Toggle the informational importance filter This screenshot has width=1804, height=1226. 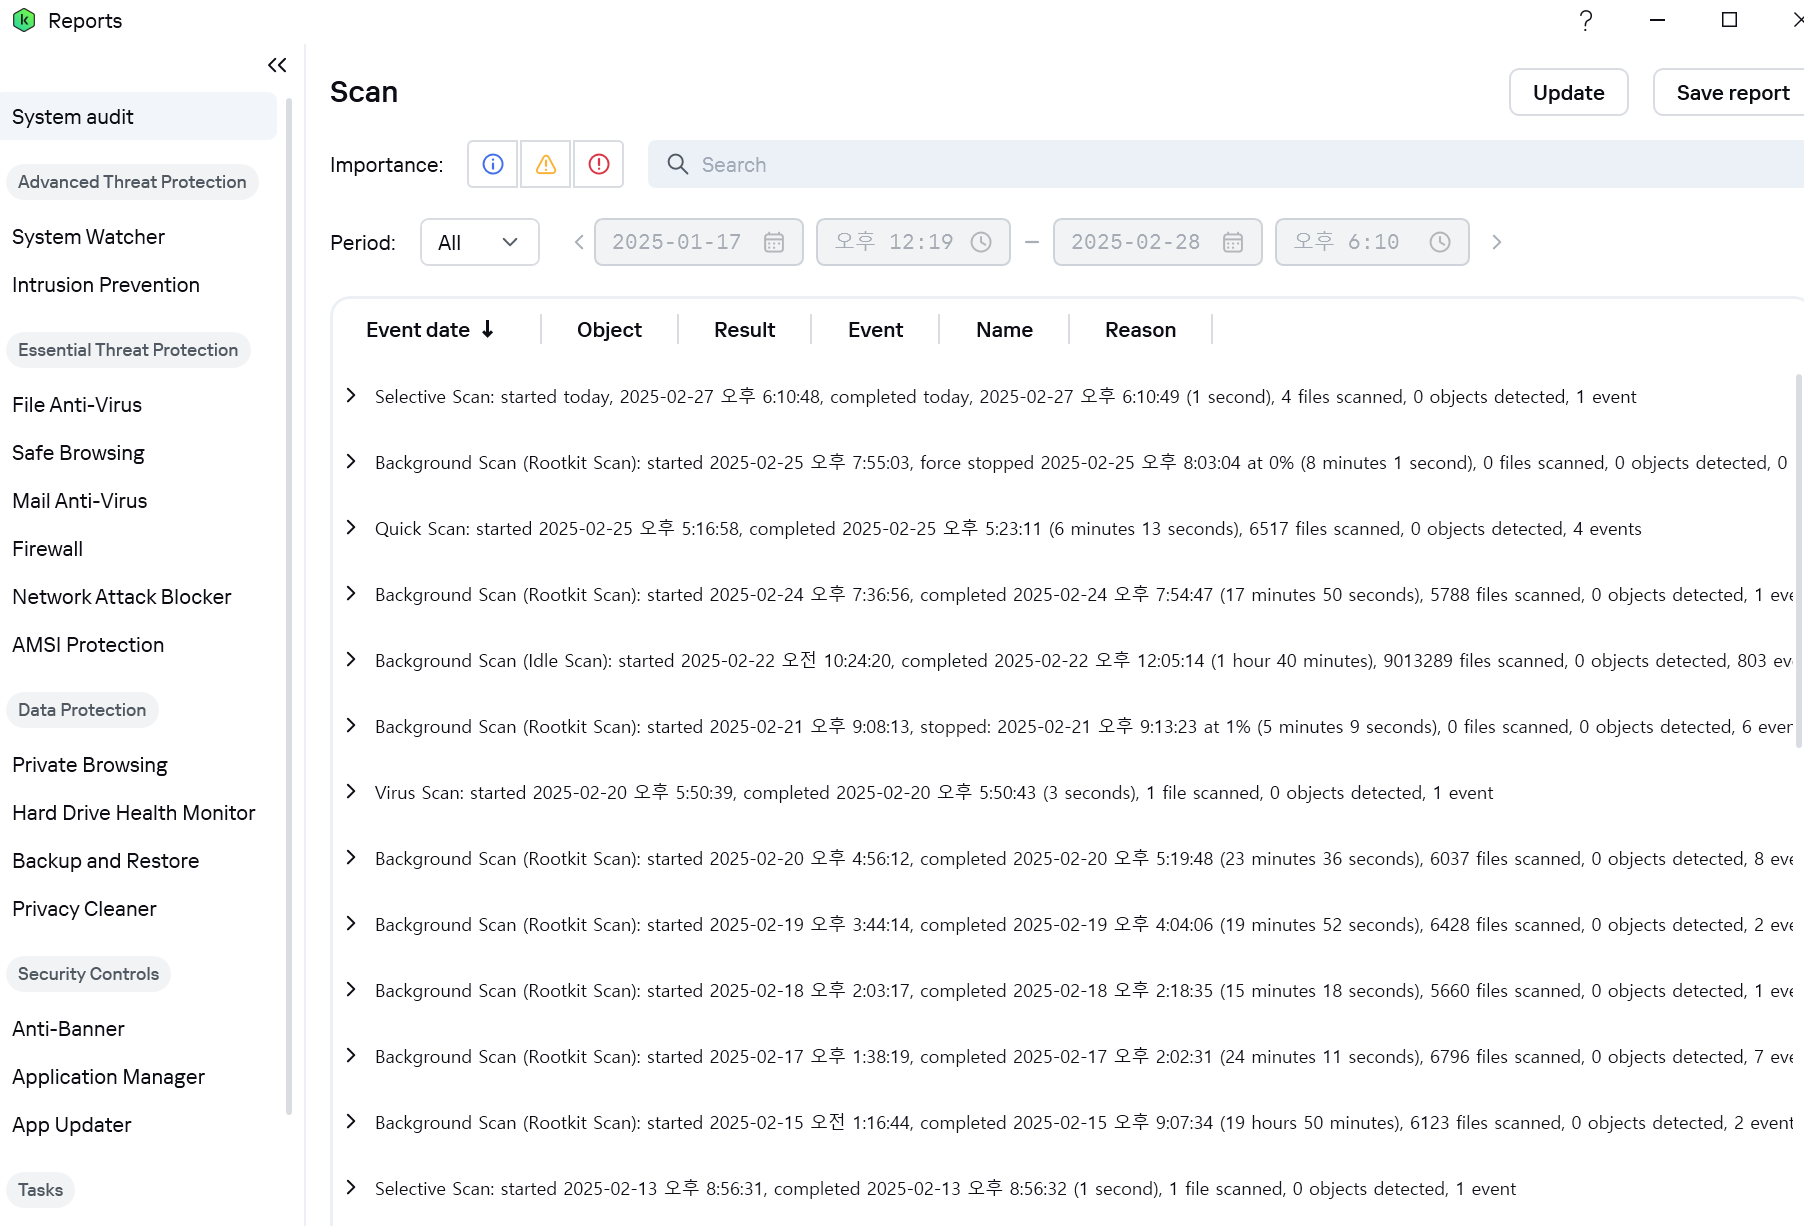click(x=493, y=164)
